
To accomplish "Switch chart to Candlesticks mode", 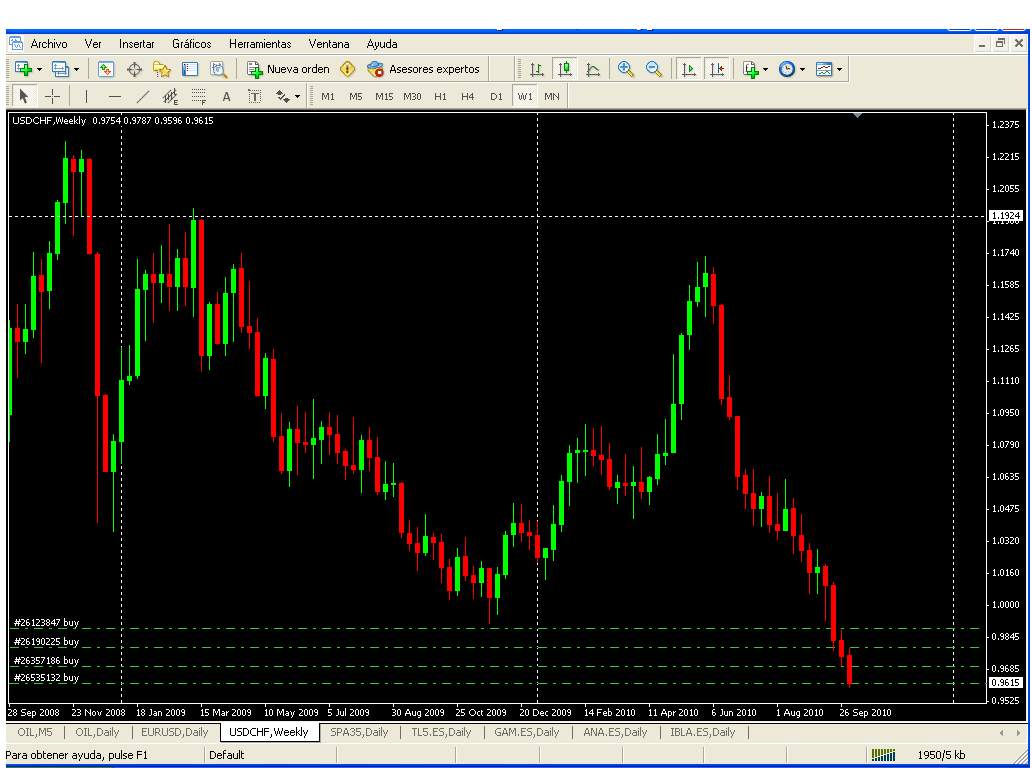I will 564,69.
